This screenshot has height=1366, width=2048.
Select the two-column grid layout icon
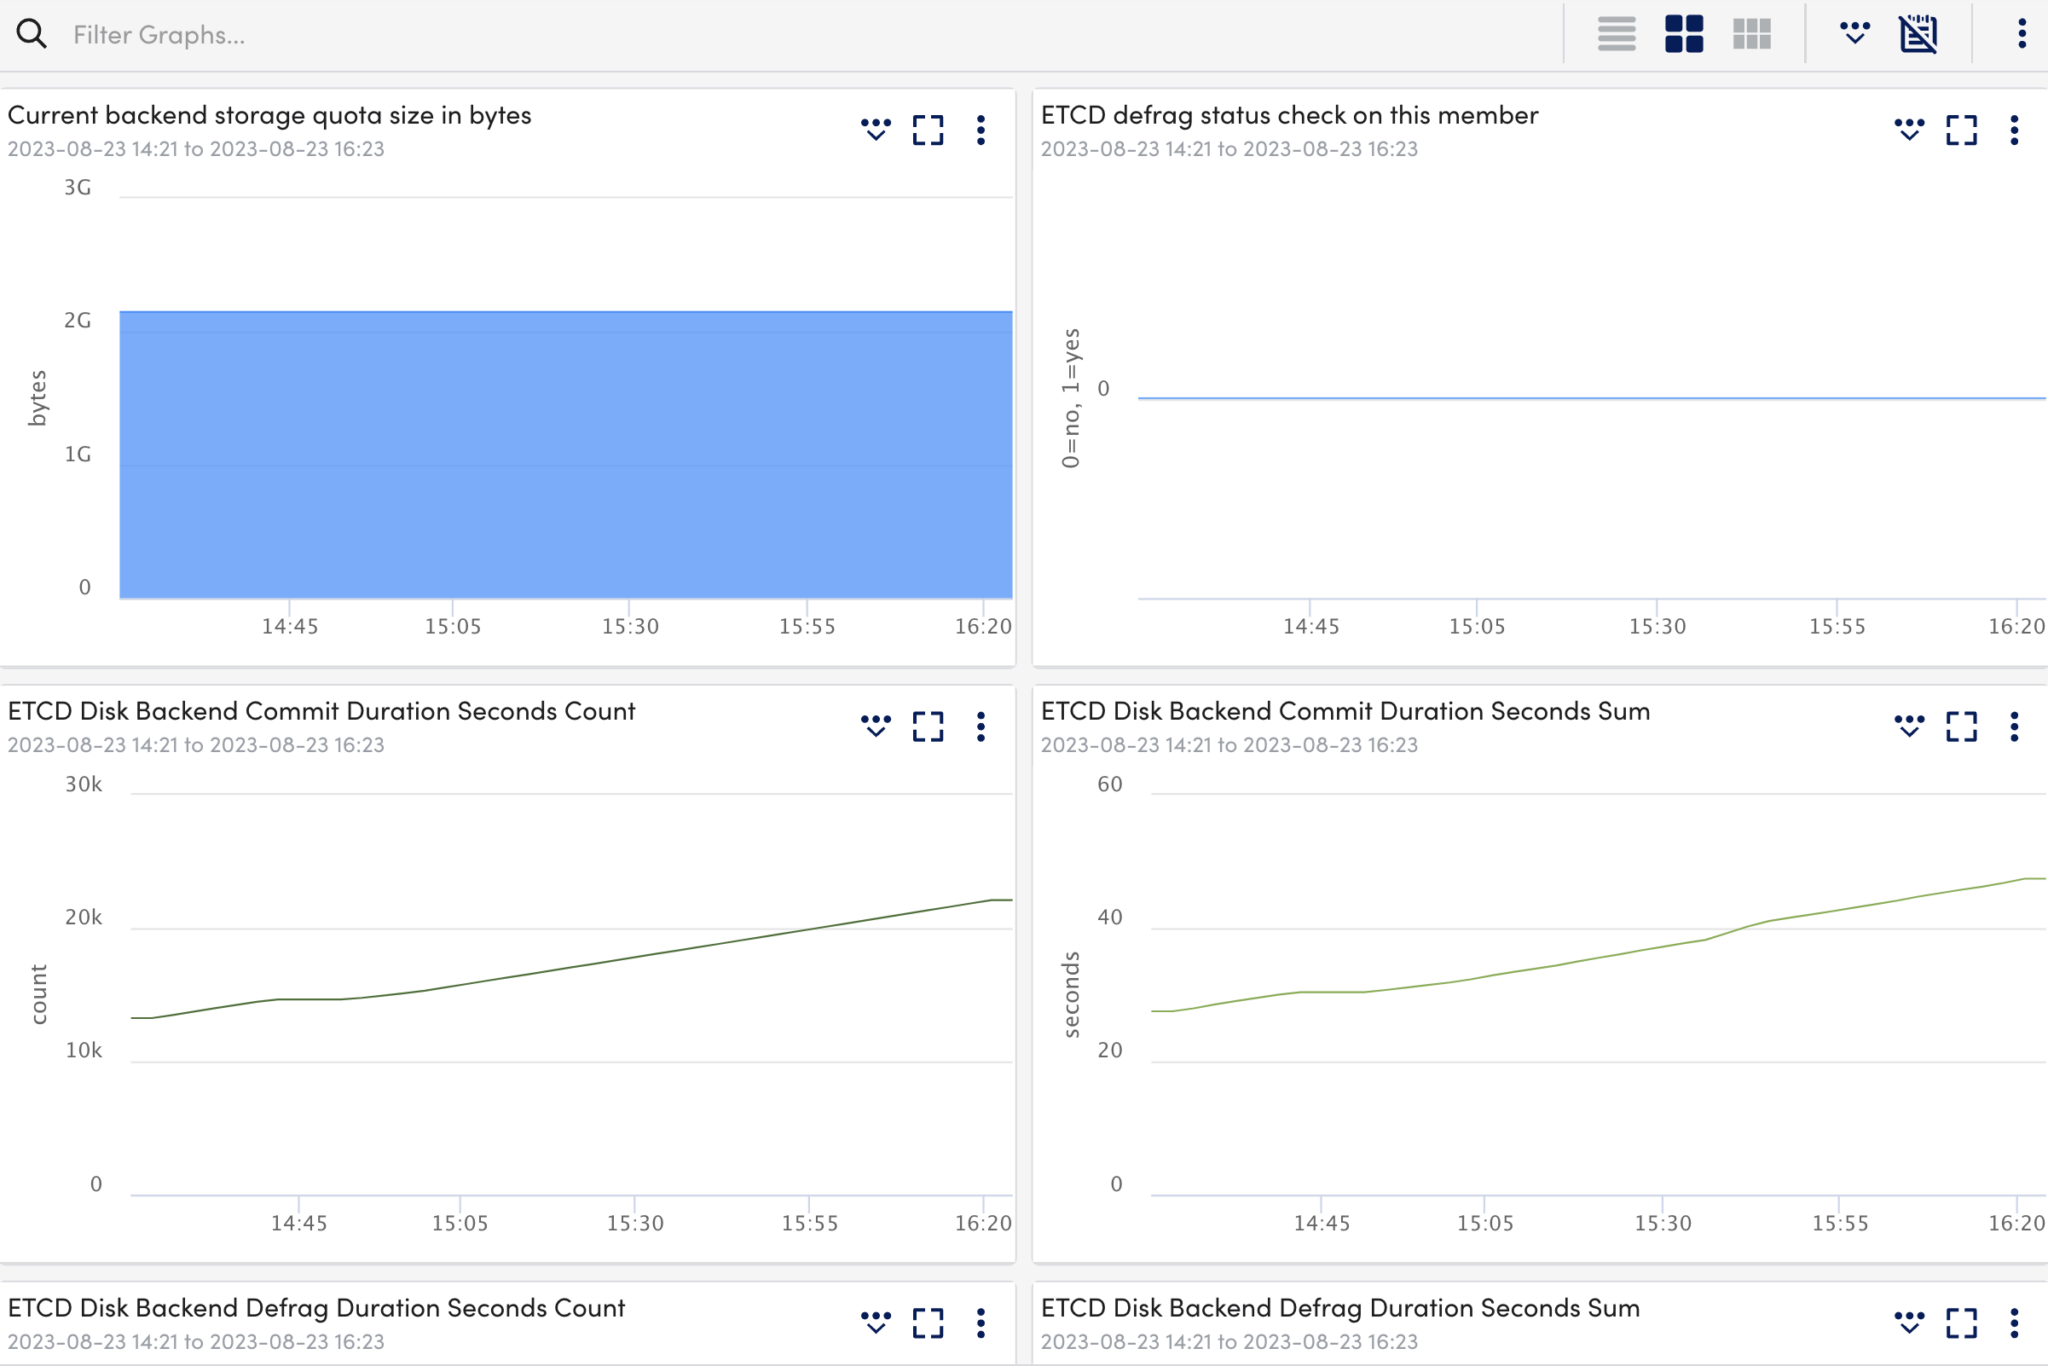pyautogui.click(x=1684, y=33)
